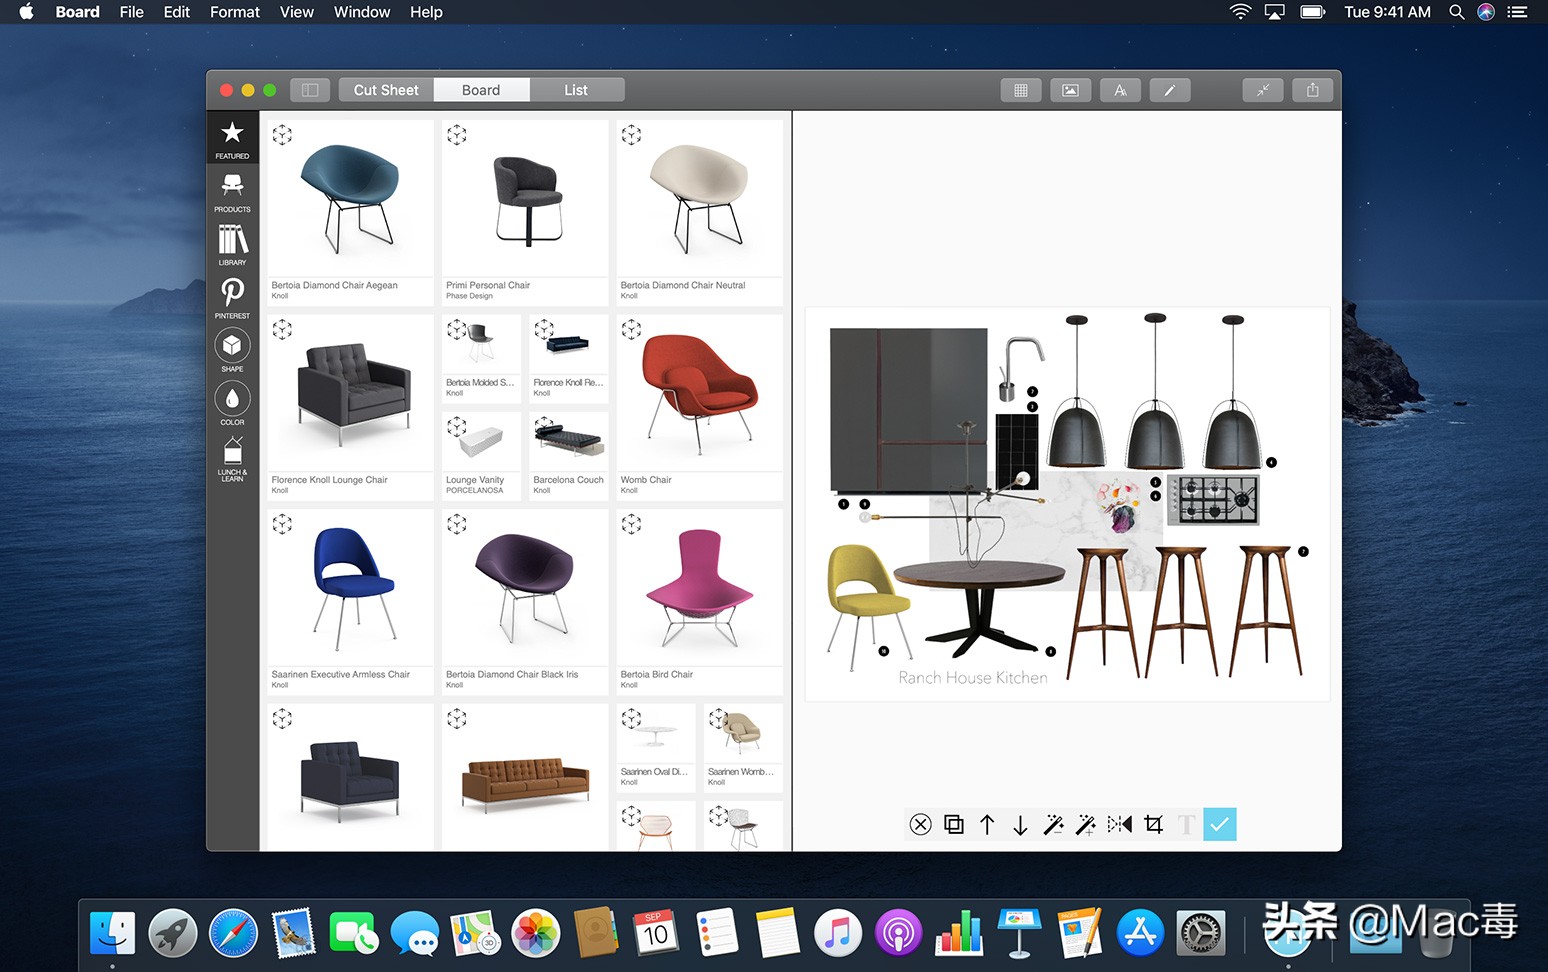Select the pink Bertoia Bird Chair thumbnail
The height and width of the screenshot is (972, 1548).
700,588
